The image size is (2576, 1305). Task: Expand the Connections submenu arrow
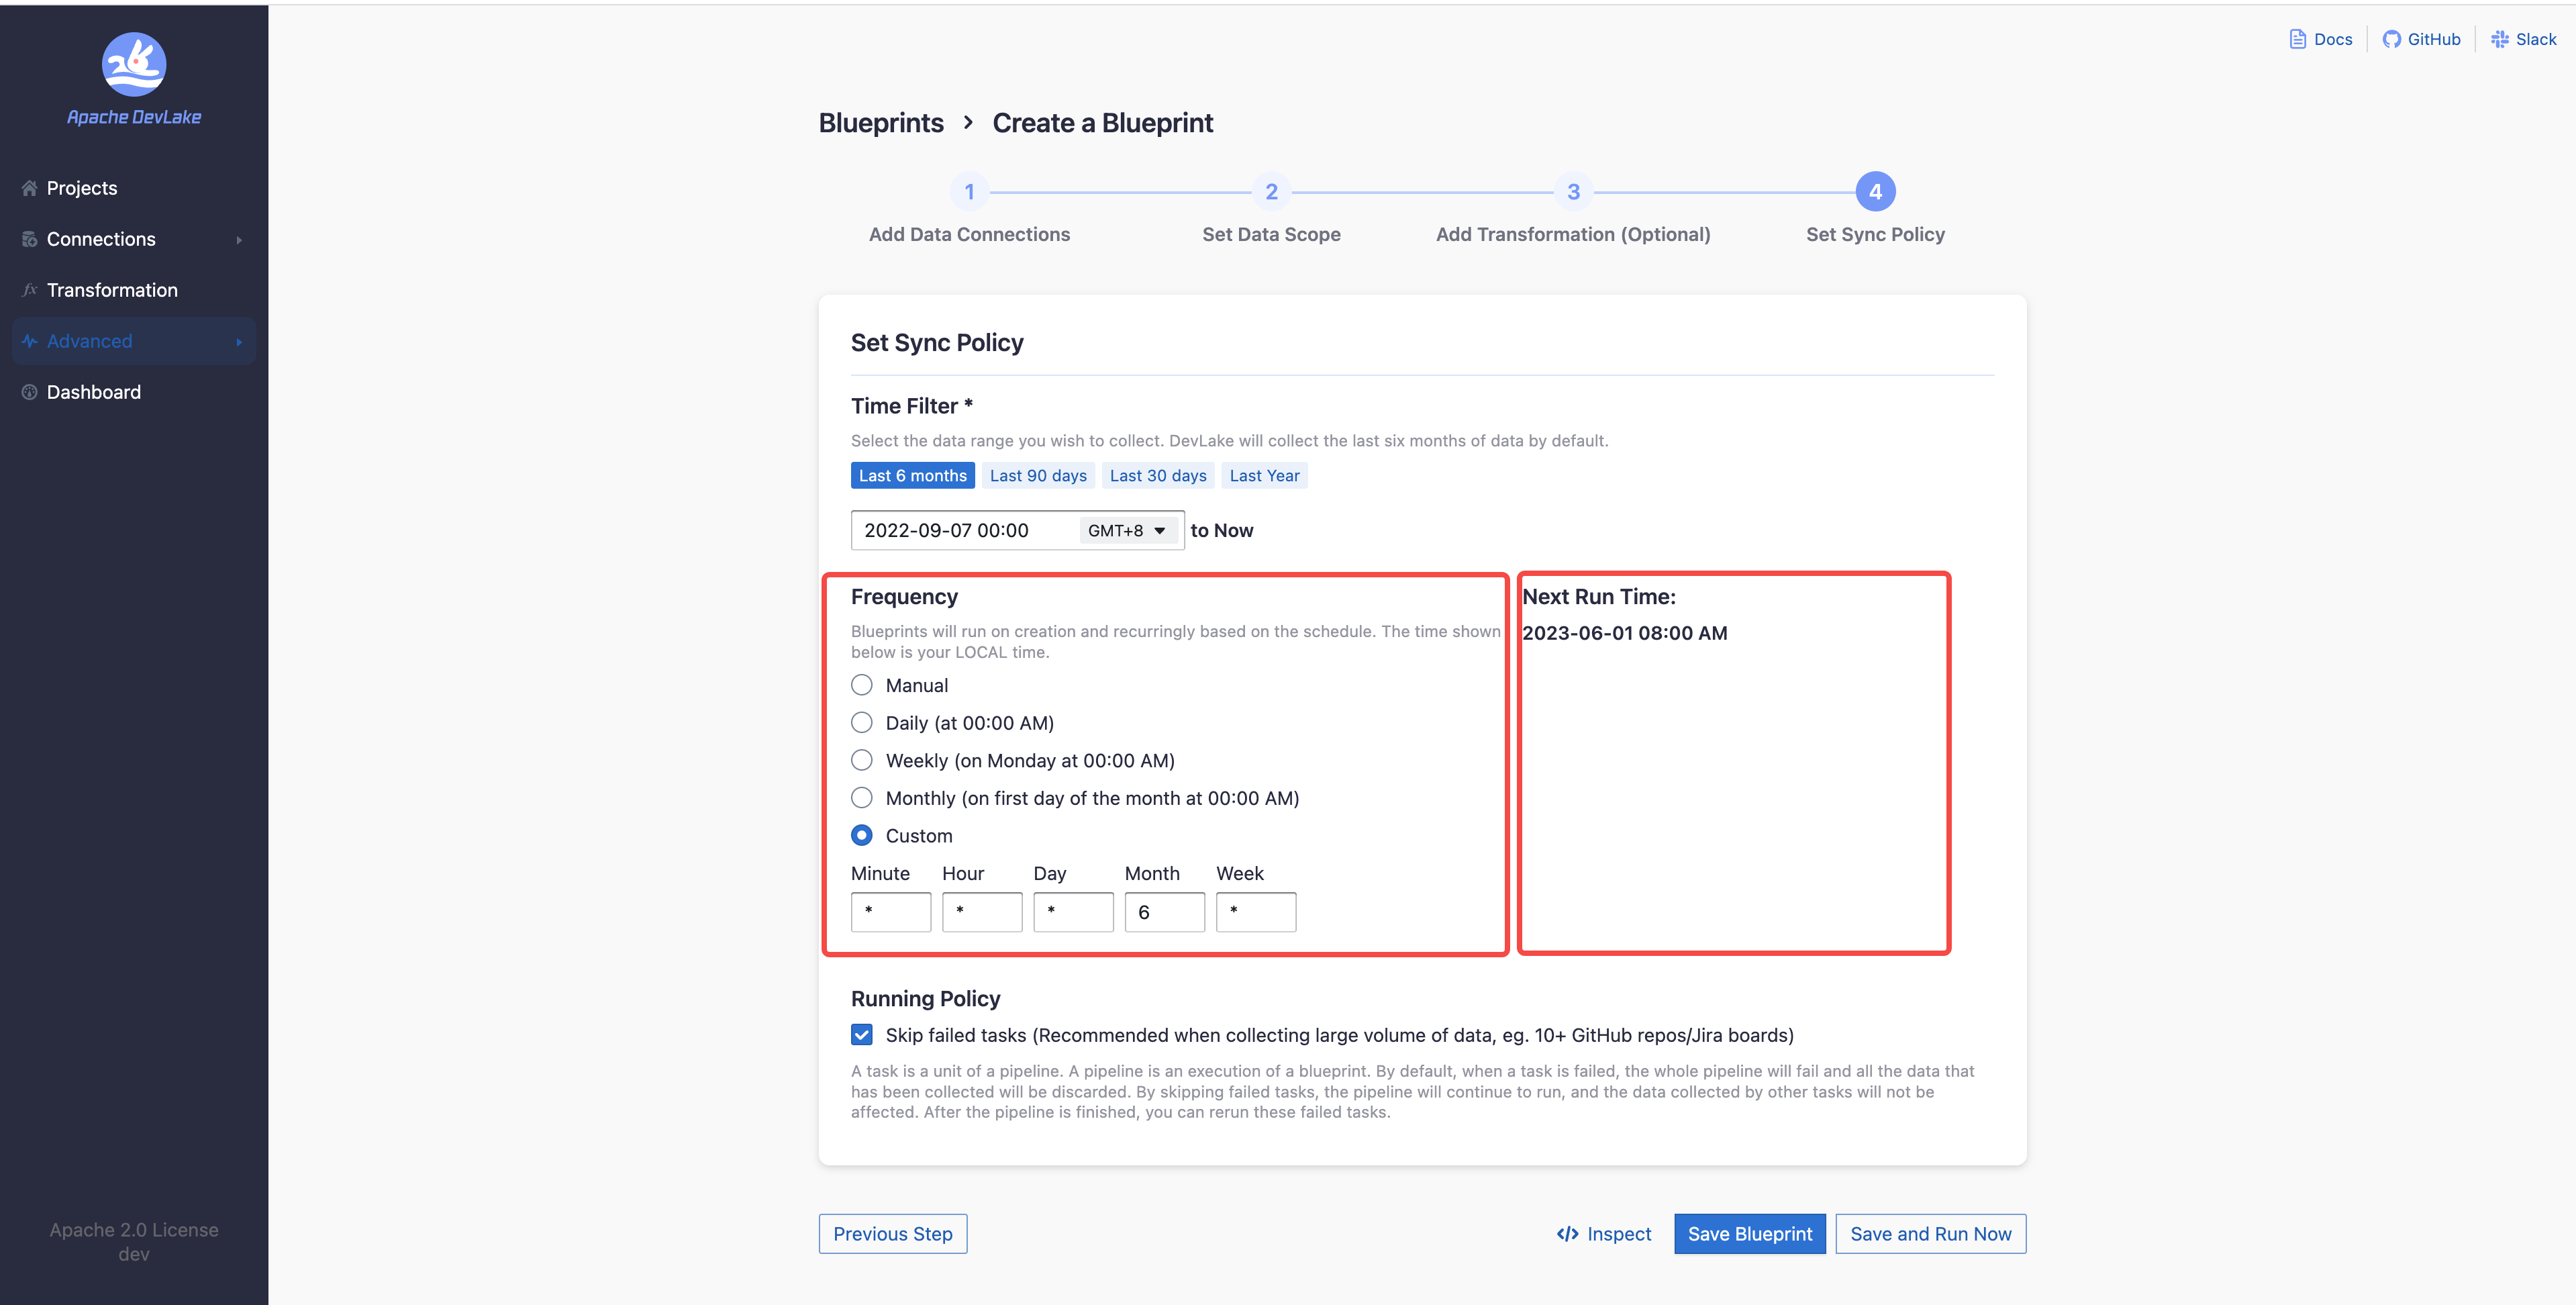(x=239, y=240)
